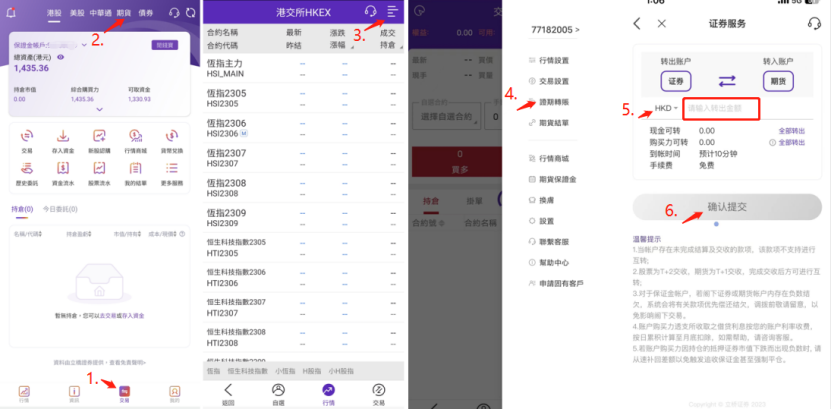831x409 pixels.
Task: Switch to the 債券 tab
Action: pyautogui.click(x=146, y=13)
